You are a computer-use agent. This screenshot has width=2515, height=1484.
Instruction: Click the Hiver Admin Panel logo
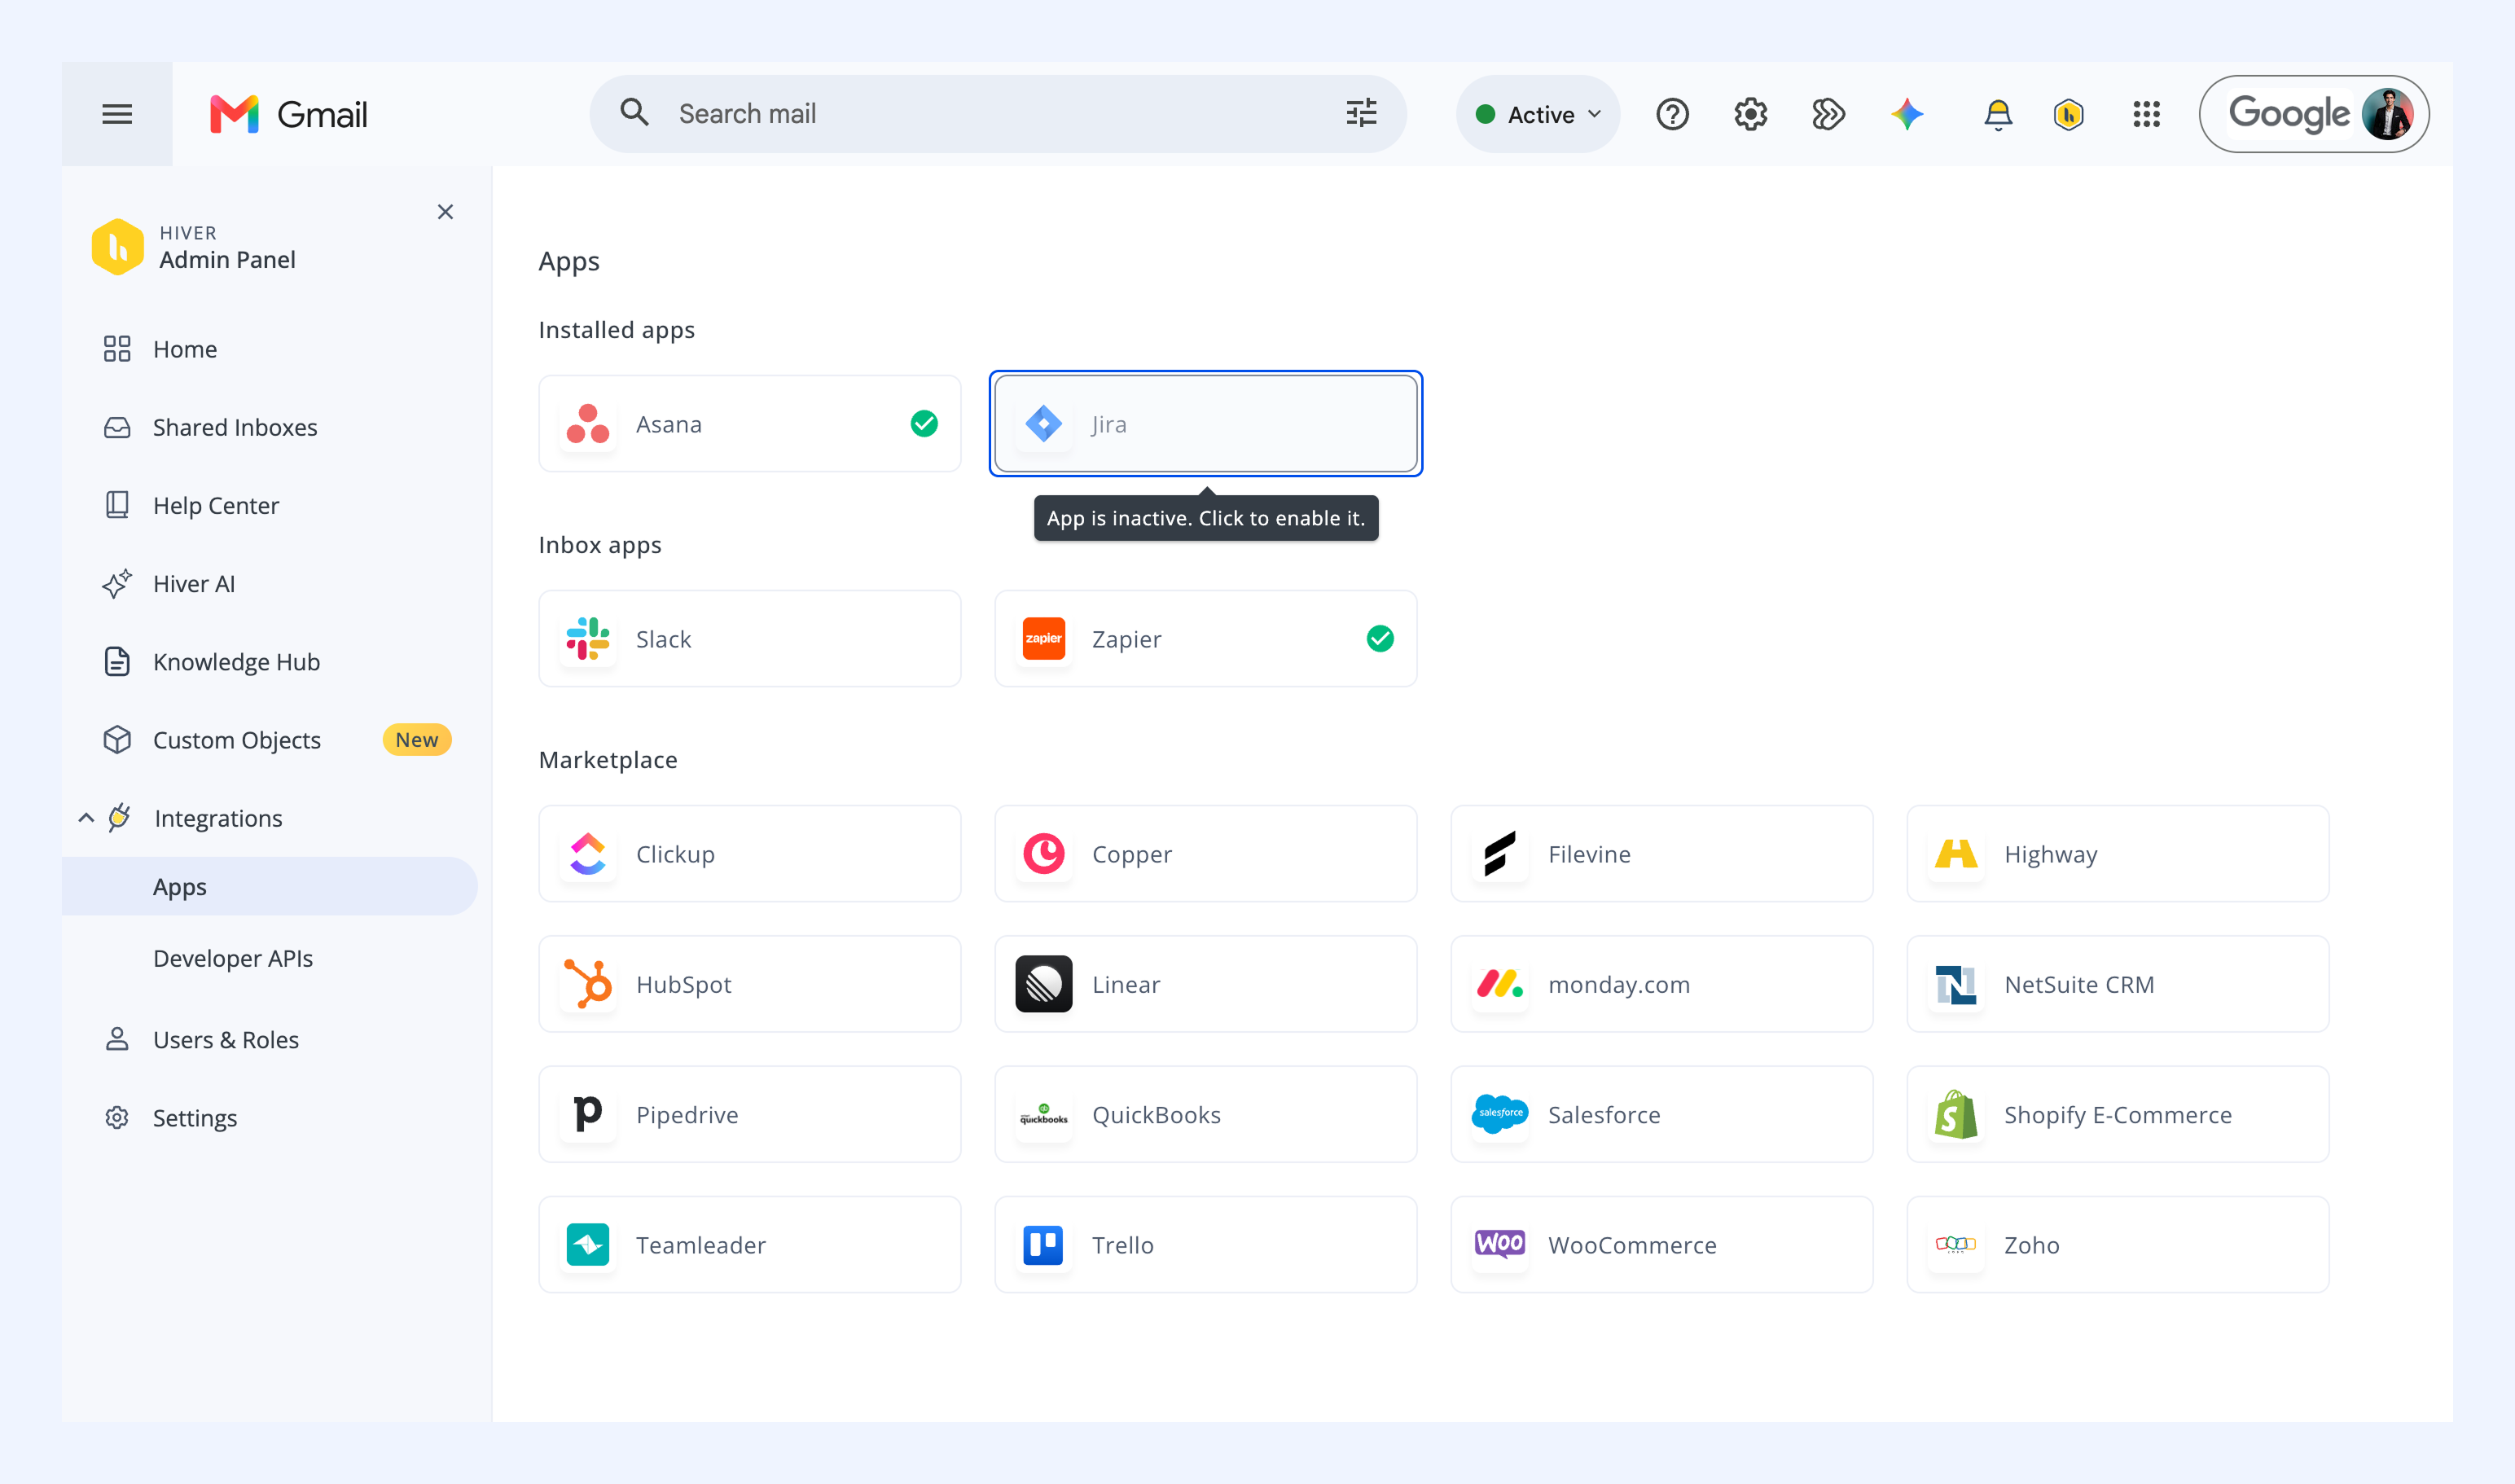(x=117, y=247)
